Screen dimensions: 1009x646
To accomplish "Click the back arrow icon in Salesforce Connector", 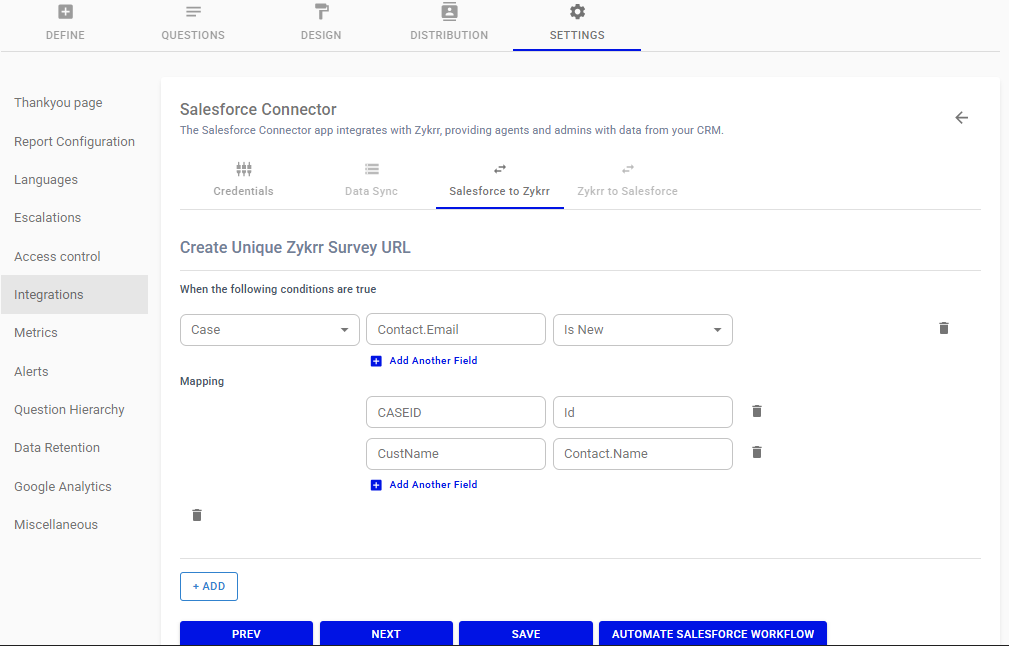I will 961,118.
